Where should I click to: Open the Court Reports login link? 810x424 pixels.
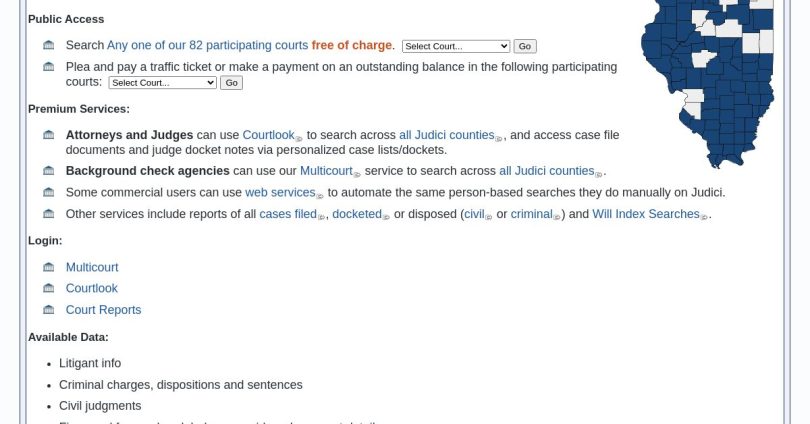103,310
